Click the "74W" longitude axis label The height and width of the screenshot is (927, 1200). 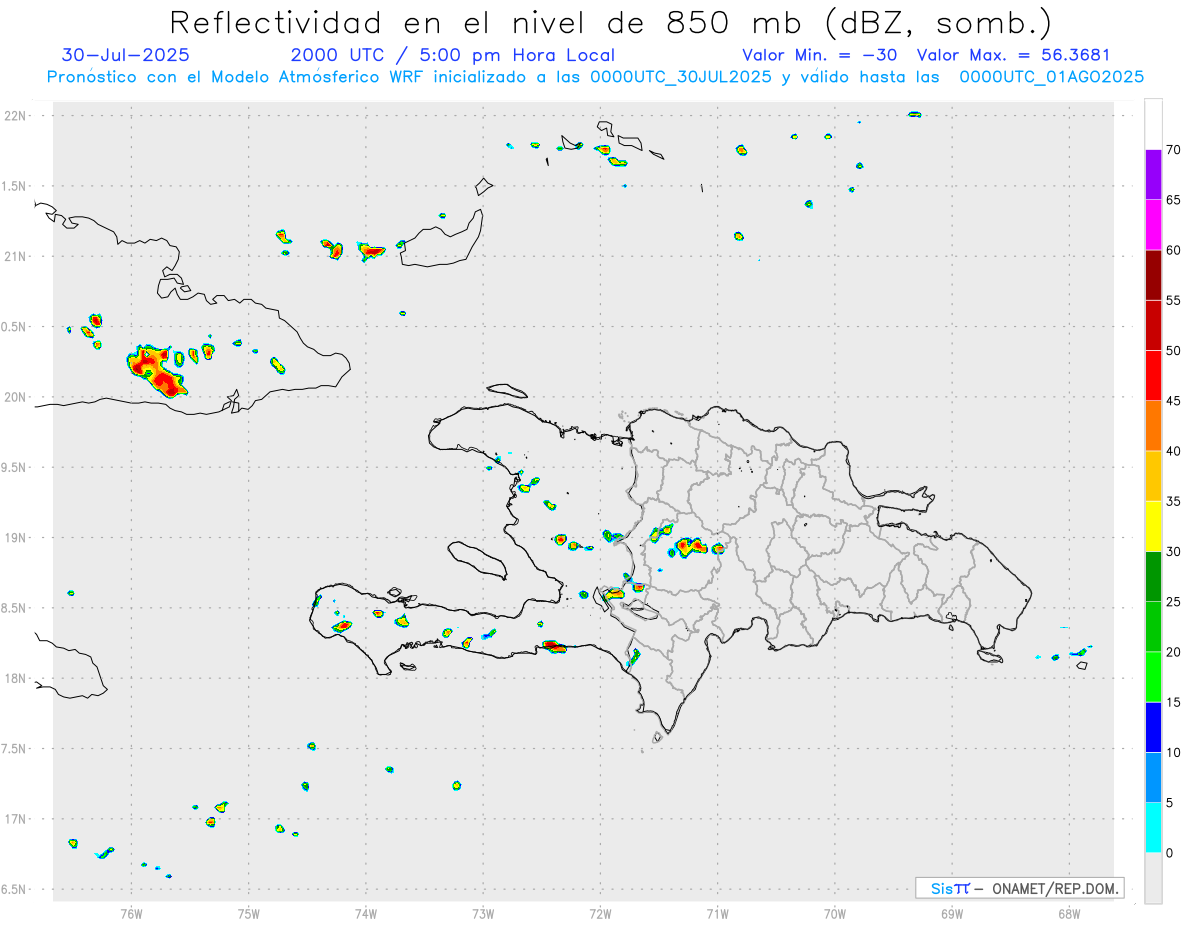(x=366, y=913)
